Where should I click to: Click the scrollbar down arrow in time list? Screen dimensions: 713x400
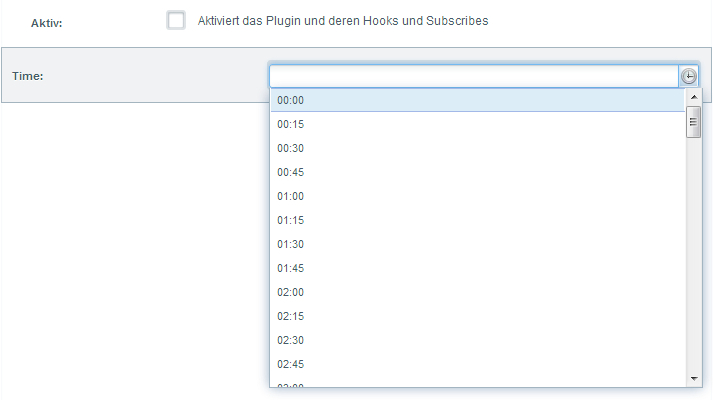[693, 379]
